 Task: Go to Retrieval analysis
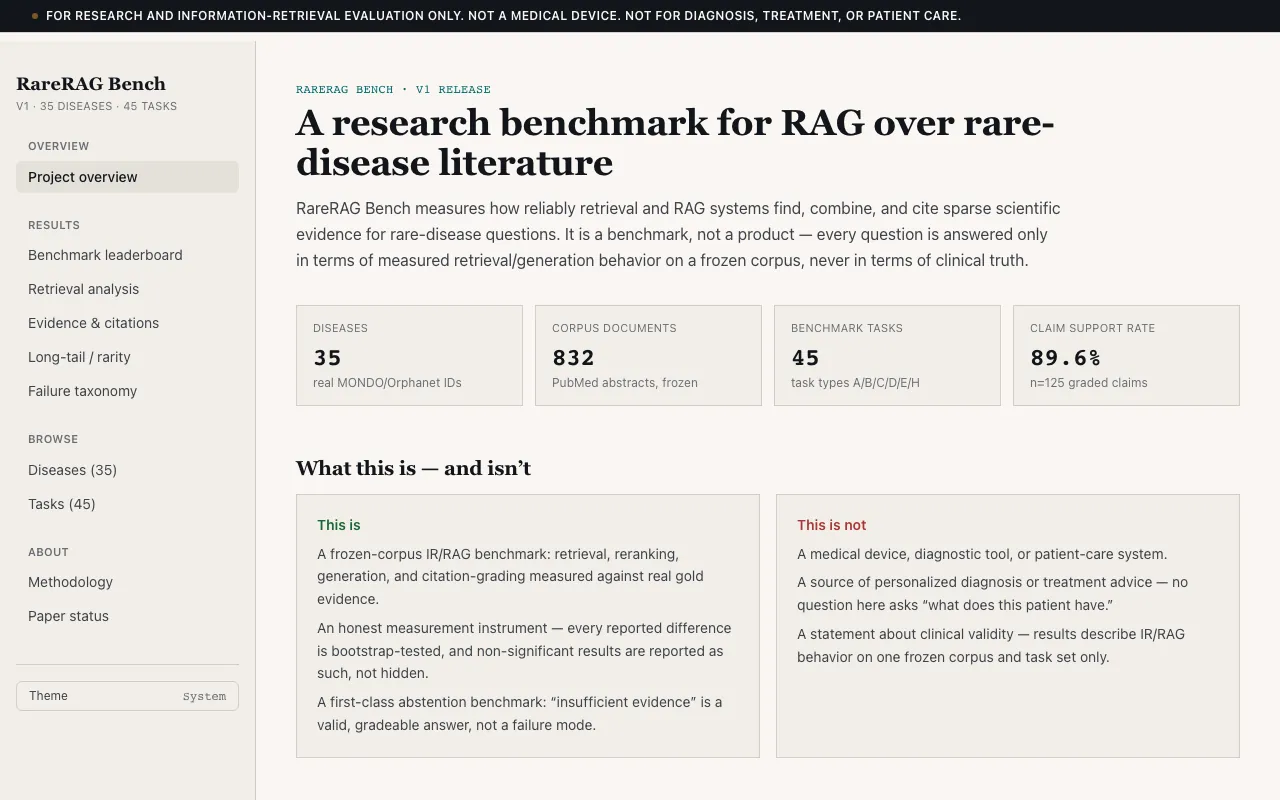pyautogui.click(x=127, y=289)
